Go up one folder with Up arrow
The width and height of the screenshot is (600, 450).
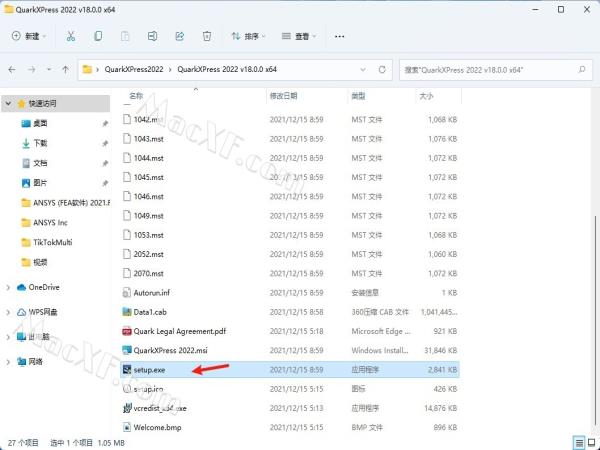pos(65,70)
